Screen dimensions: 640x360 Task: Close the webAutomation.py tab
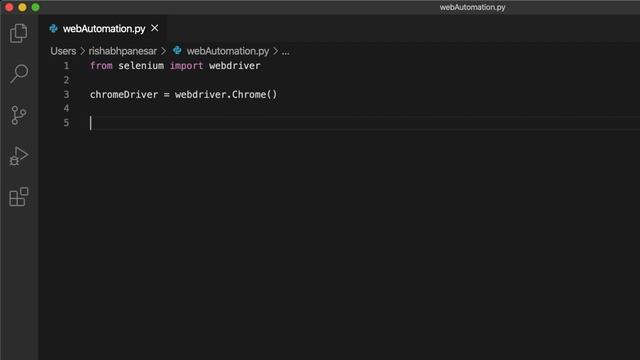pos(155,28)
